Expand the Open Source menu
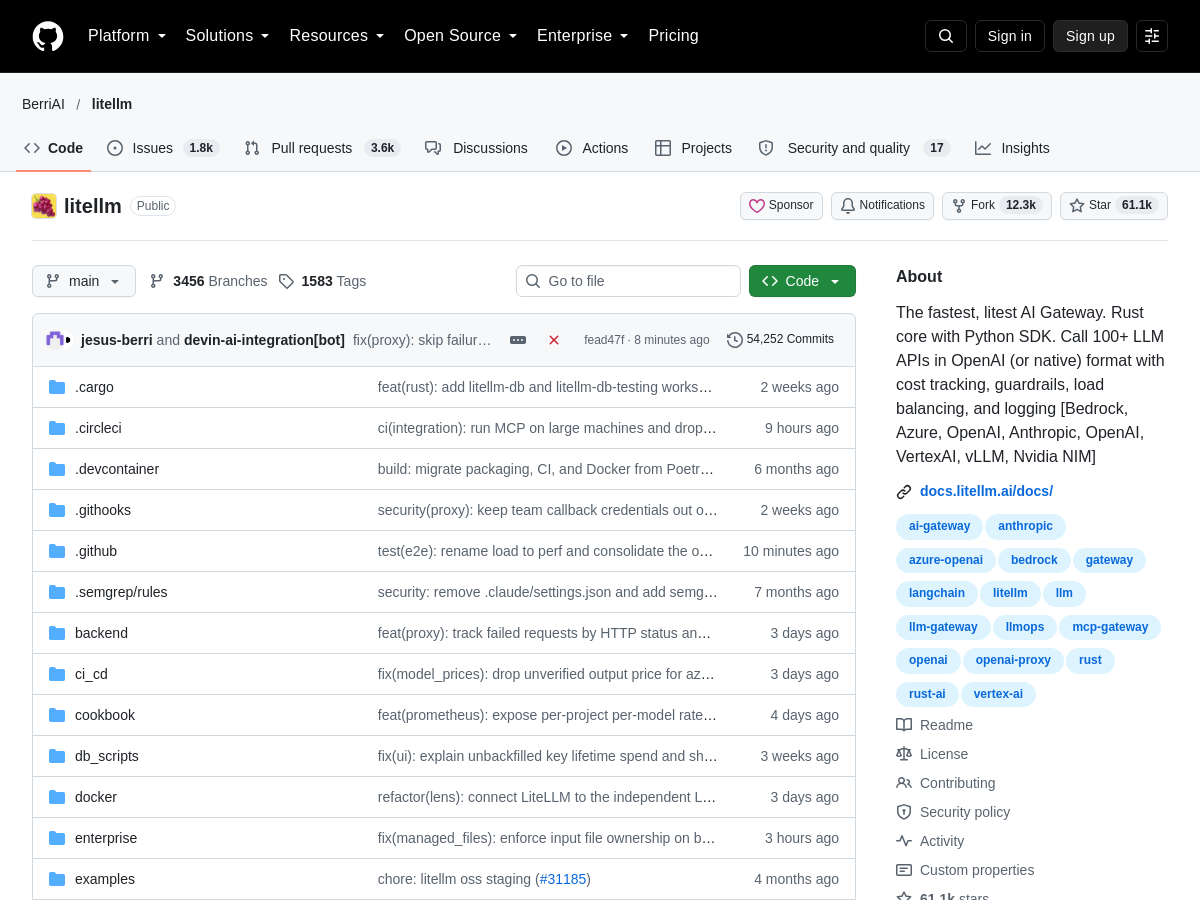This screenshot has width=1200, height=900. 461,36
